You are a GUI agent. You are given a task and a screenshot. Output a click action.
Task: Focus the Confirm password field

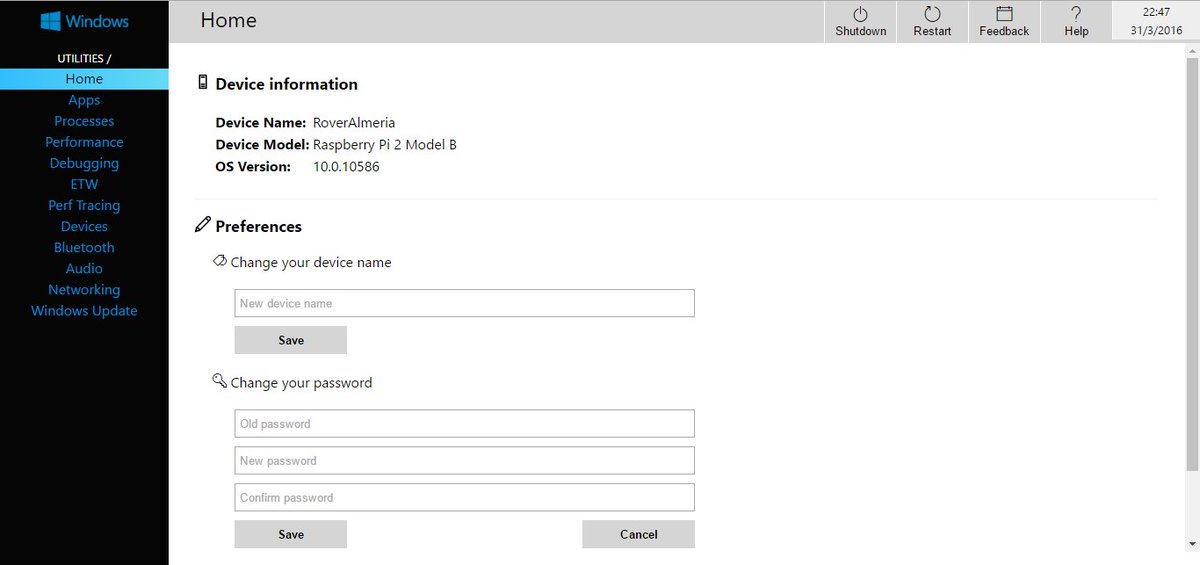tap(464, 497)
